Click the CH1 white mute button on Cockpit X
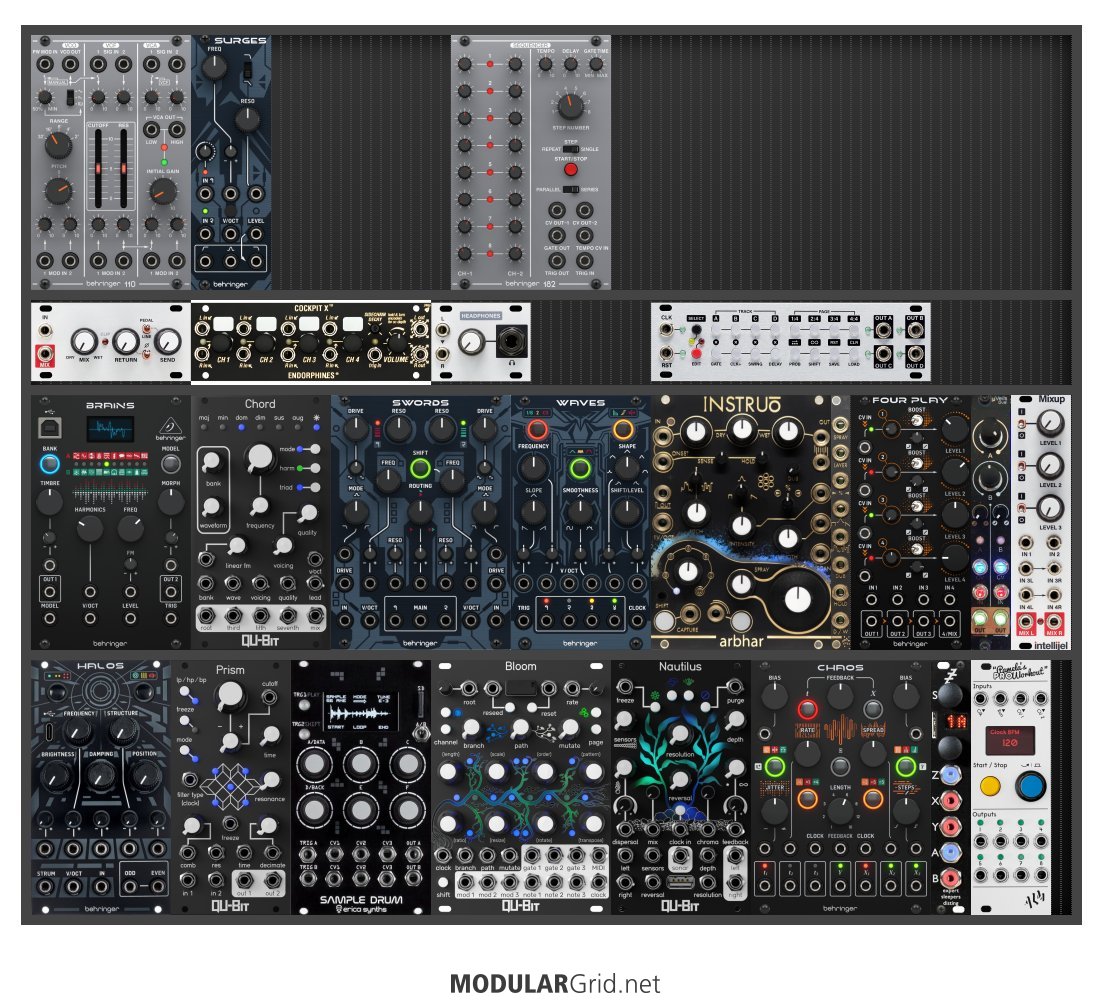 point(223,324)
